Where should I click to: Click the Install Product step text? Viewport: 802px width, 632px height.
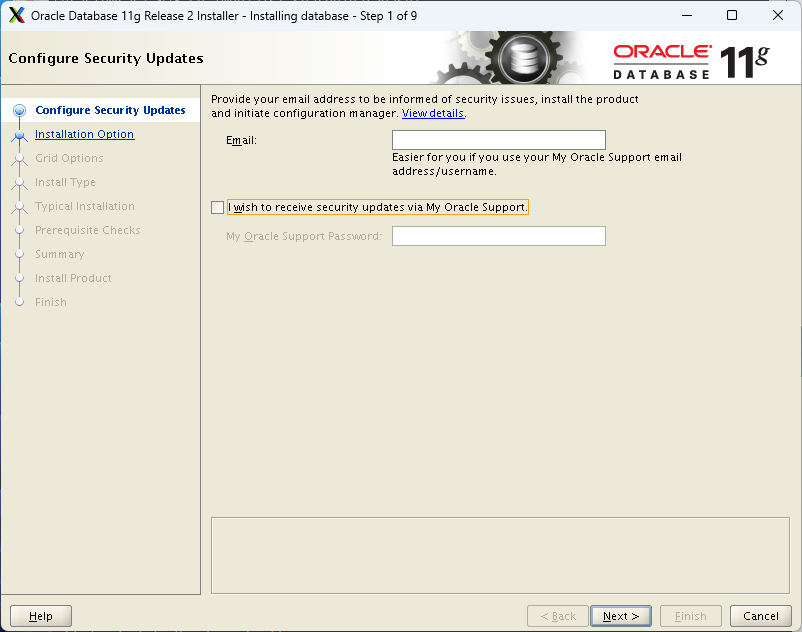coord(73,278)
